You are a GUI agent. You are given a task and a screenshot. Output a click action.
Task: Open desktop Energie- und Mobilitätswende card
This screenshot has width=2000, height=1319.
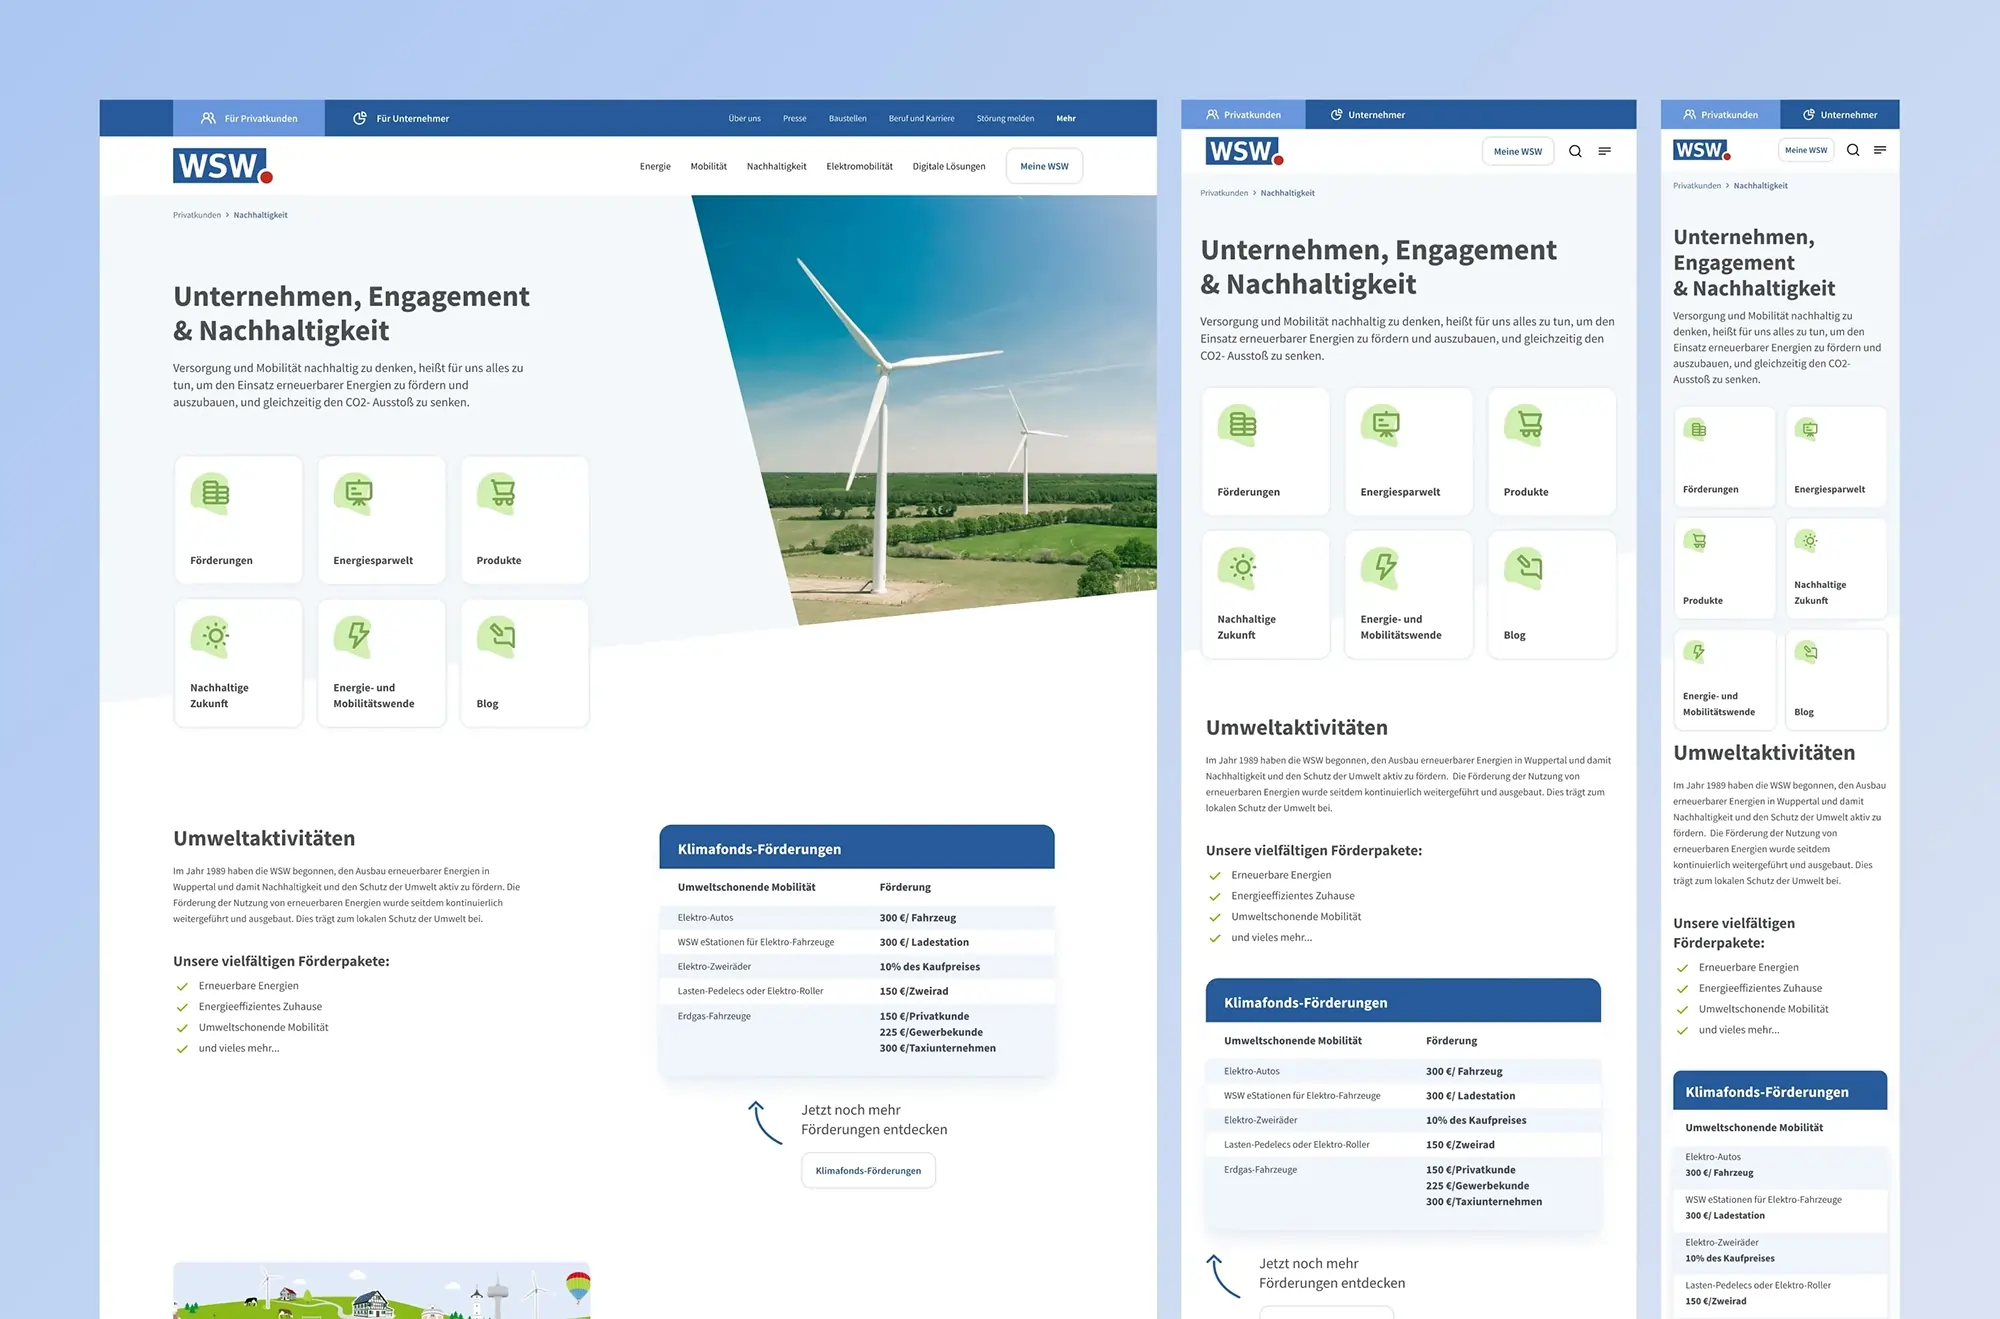(381, 663)
